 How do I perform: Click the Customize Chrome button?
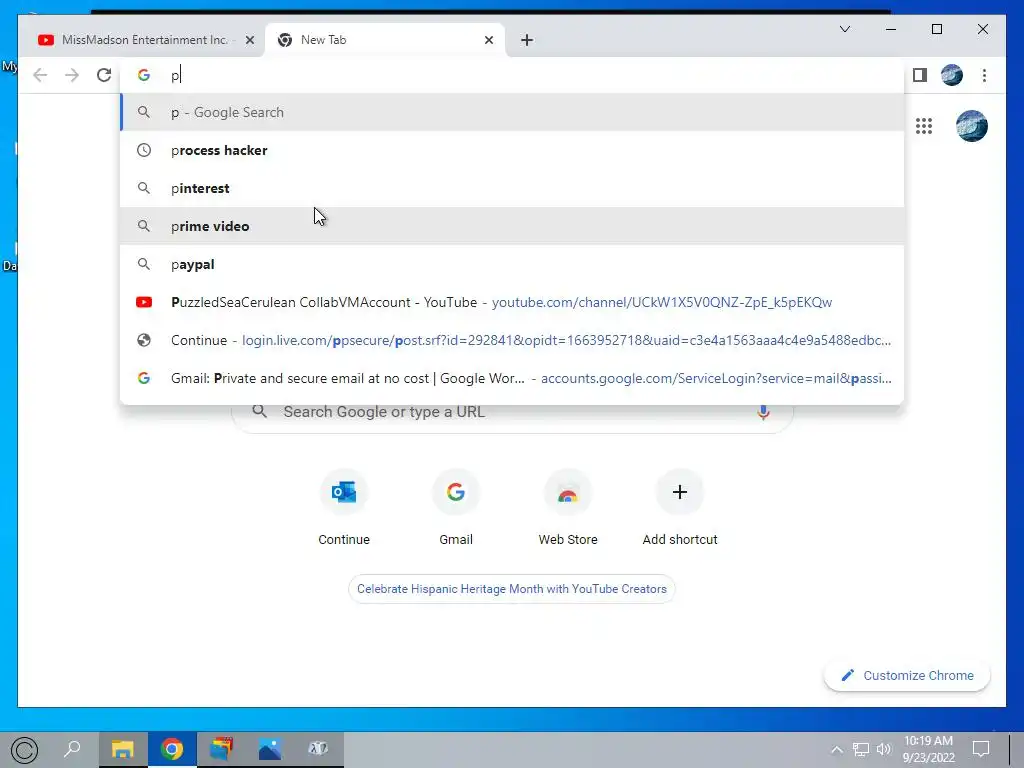907,675
